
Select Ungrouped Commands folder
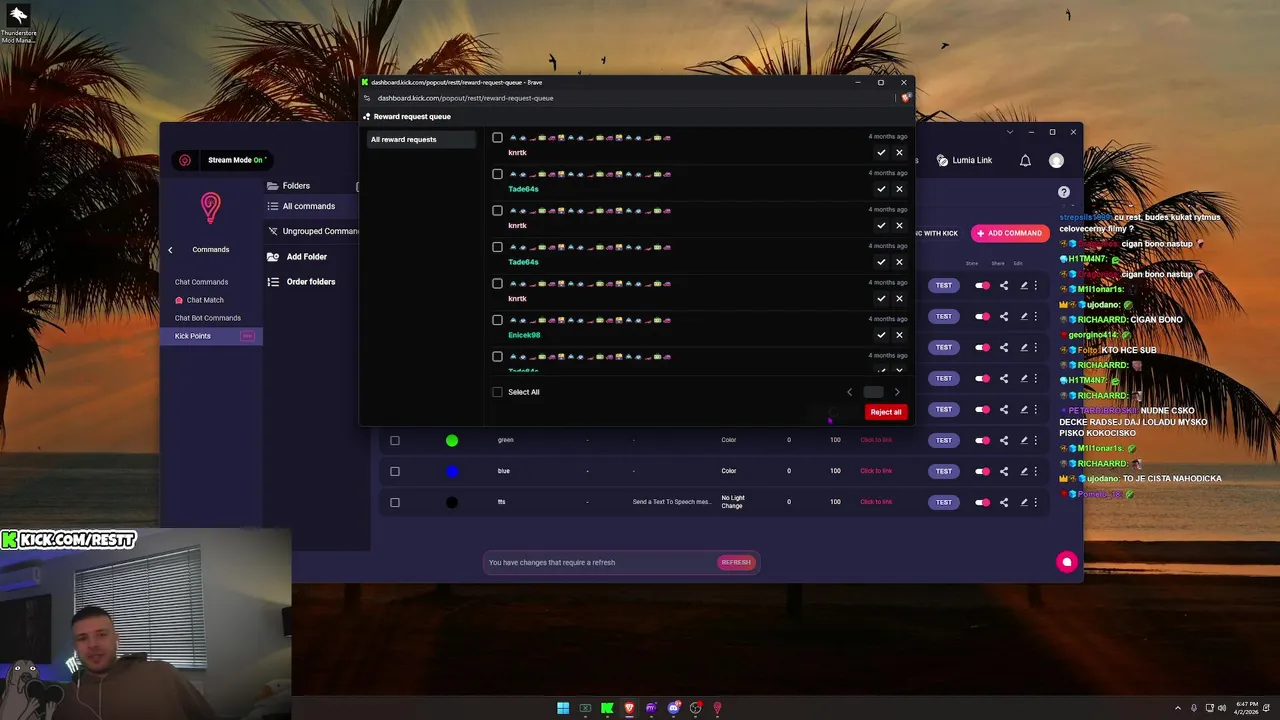coord(313,231)
